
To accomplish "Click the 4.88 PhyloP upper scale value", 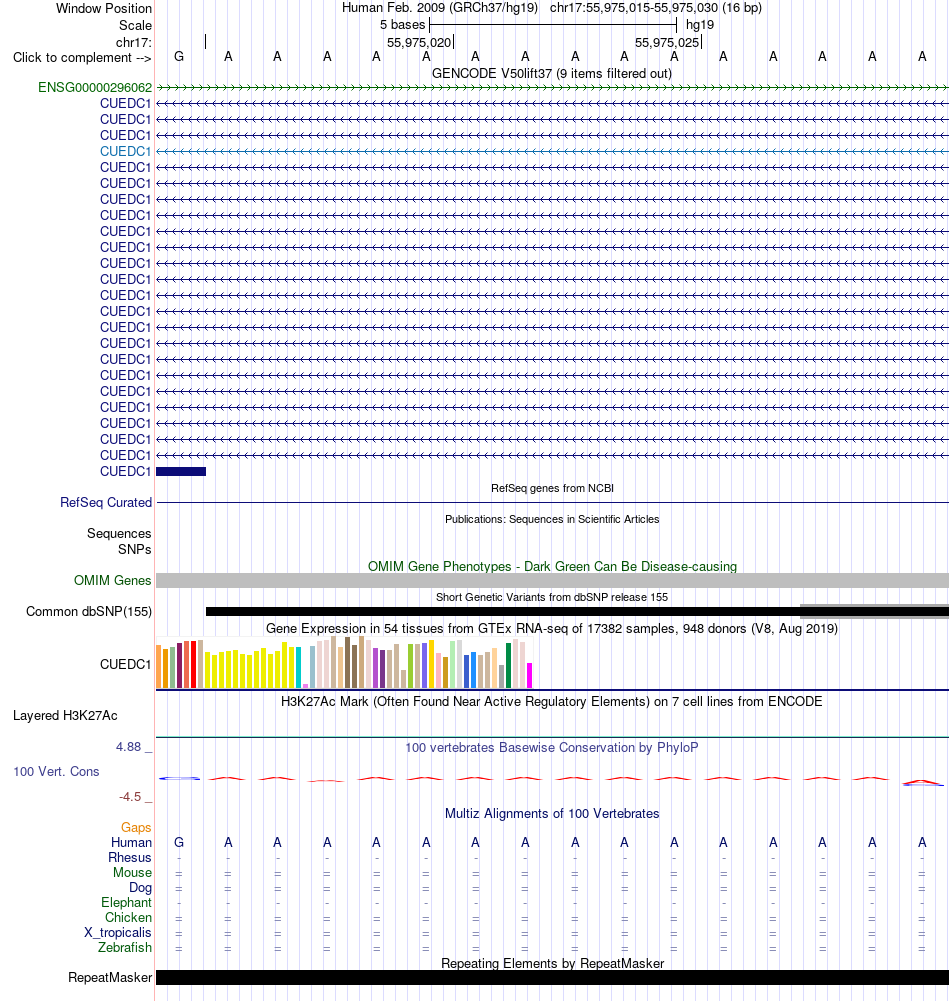I will (128, 747).
